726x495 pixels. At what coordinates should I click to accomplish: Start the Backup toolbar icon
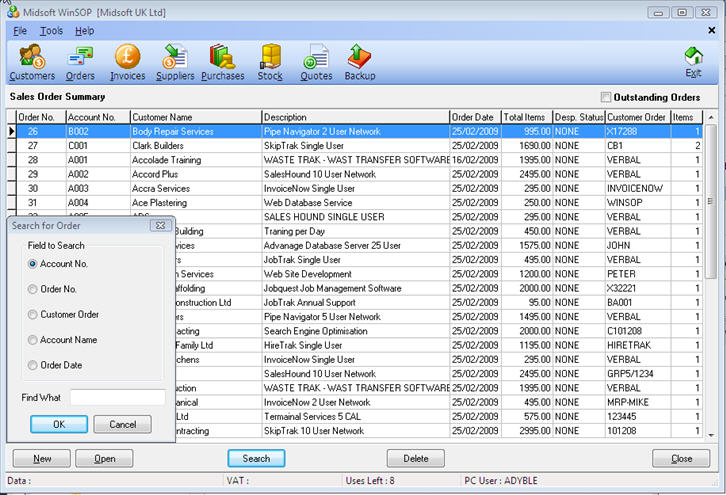coord(360,63)
